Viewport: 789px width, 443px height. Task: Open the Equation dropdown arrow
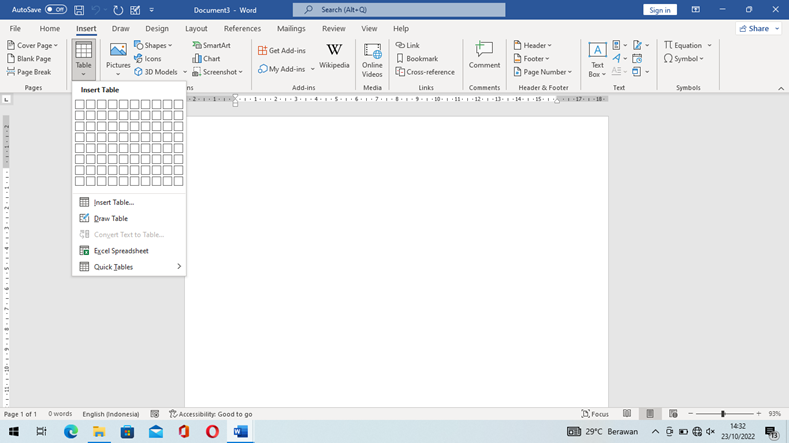(709, 45)
